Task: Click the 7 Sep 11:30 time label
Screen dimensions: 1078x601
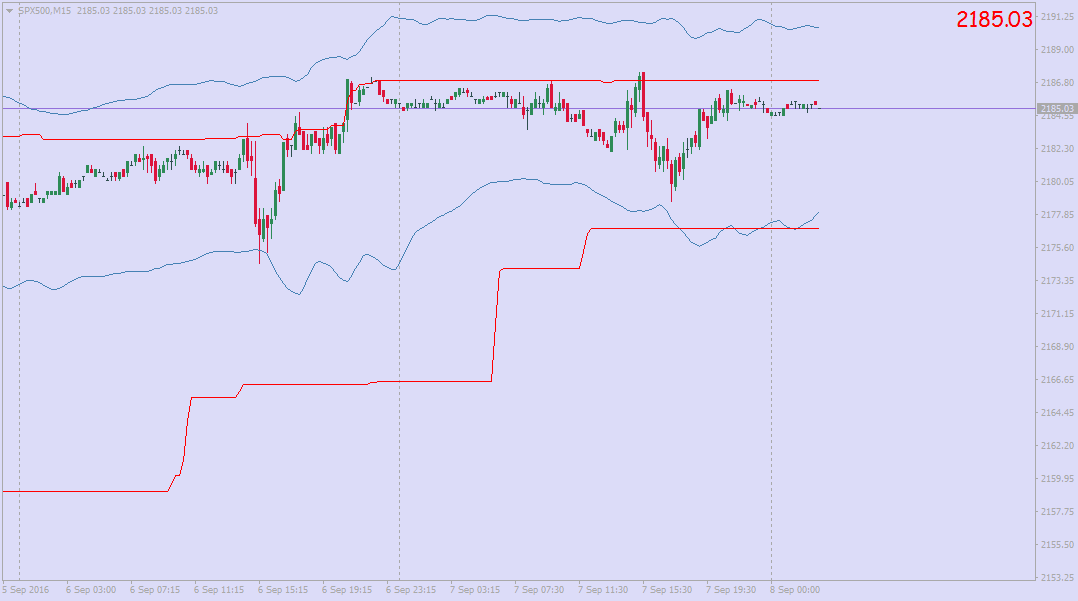Action: [602, 590]
